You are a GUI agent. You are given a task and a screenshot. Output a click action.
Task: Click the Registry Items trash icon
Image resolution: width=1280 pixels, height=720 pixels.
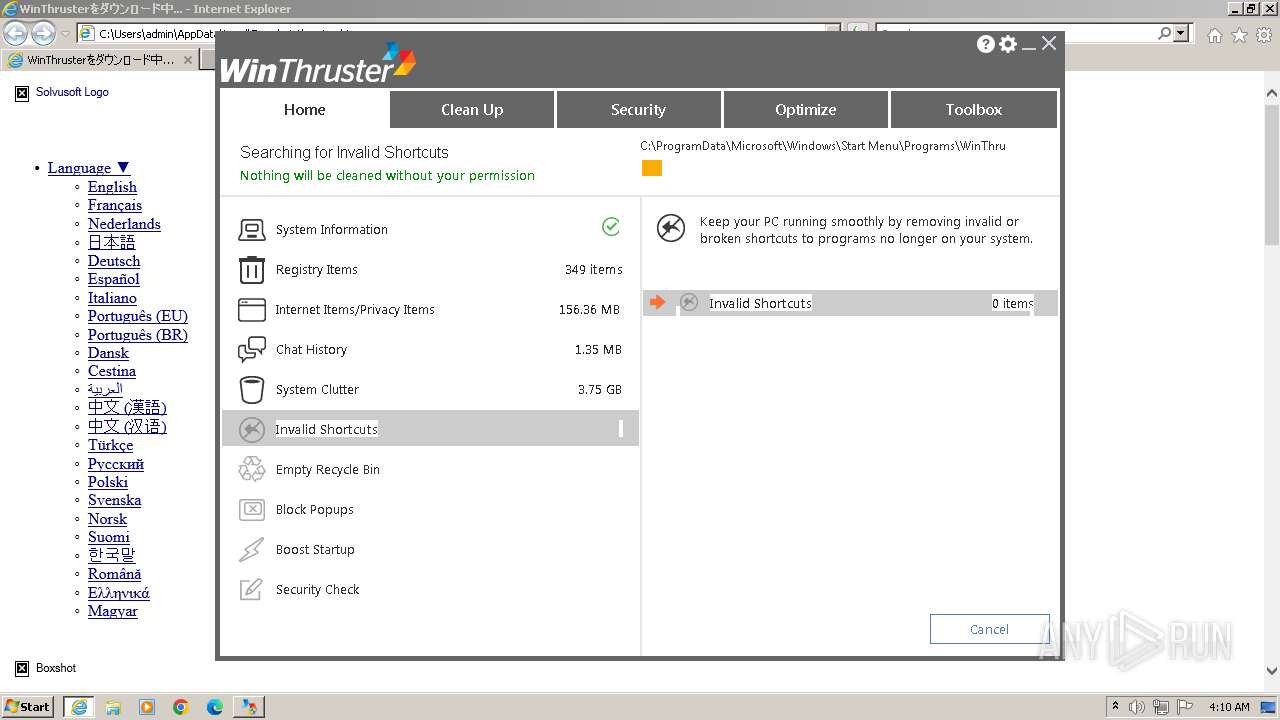[x=252, y=270]
